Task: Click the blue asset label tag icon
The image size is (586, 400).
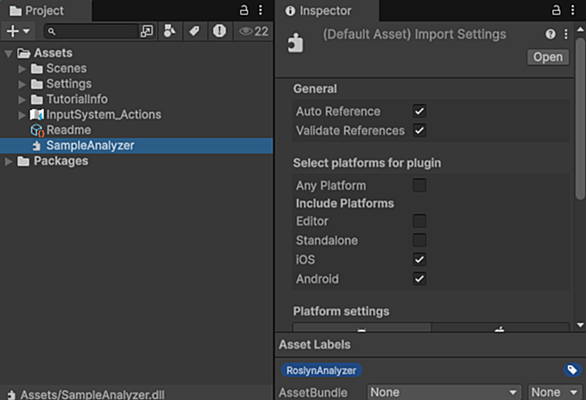Action: click(x=572, y=370)
